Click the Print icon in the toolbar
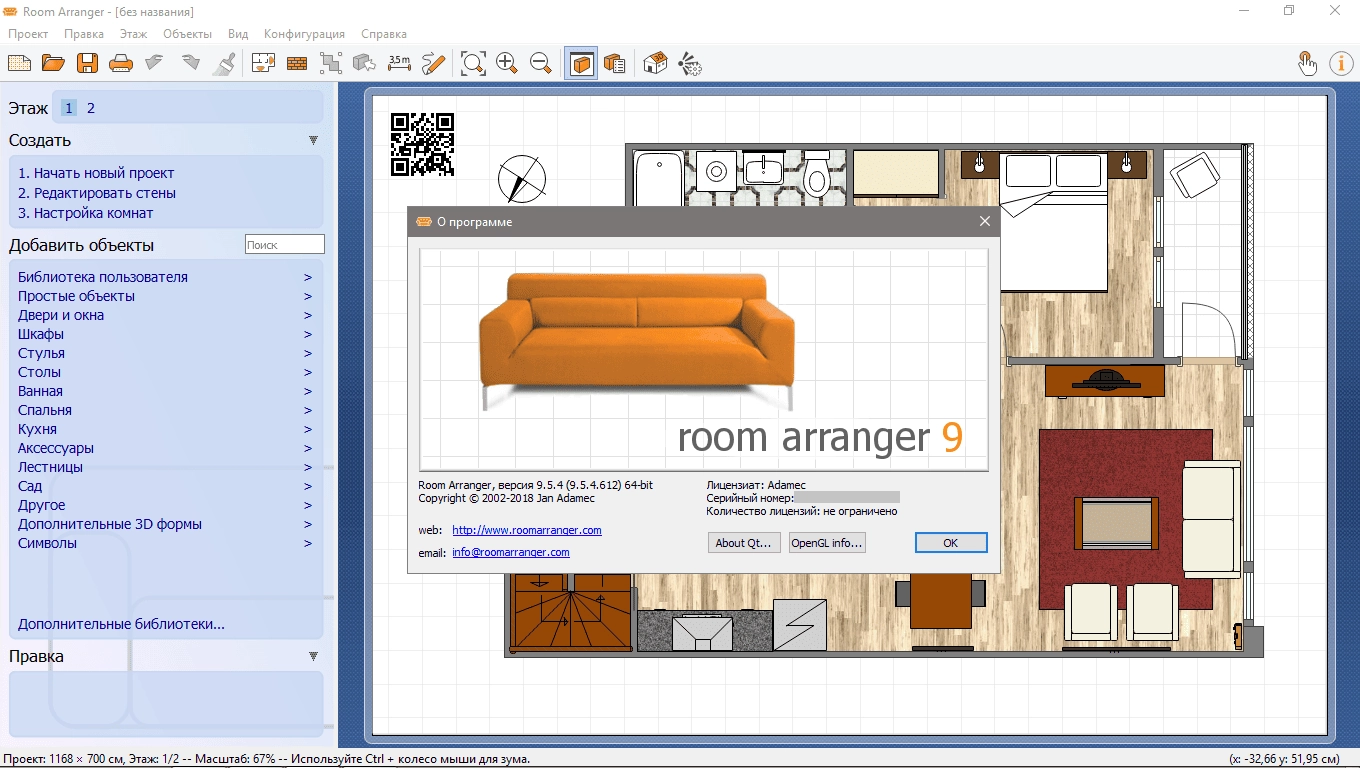The width and height of the screenshot is (1360, 768). (x=121, y=63)
